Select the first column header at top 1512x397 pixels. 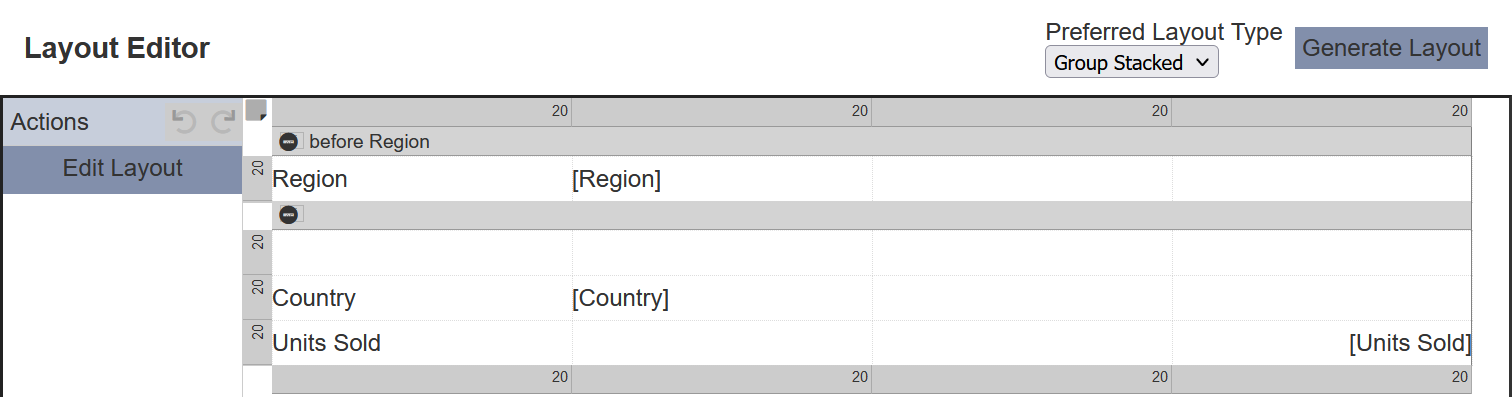[x=421, y=112]
